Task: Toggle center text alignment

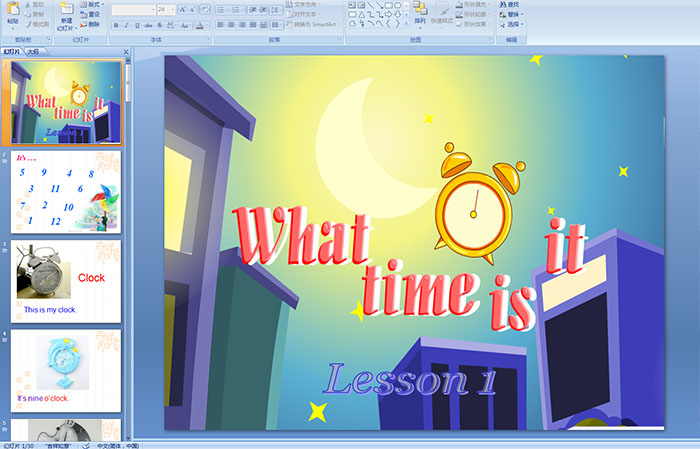Action: 231,25
